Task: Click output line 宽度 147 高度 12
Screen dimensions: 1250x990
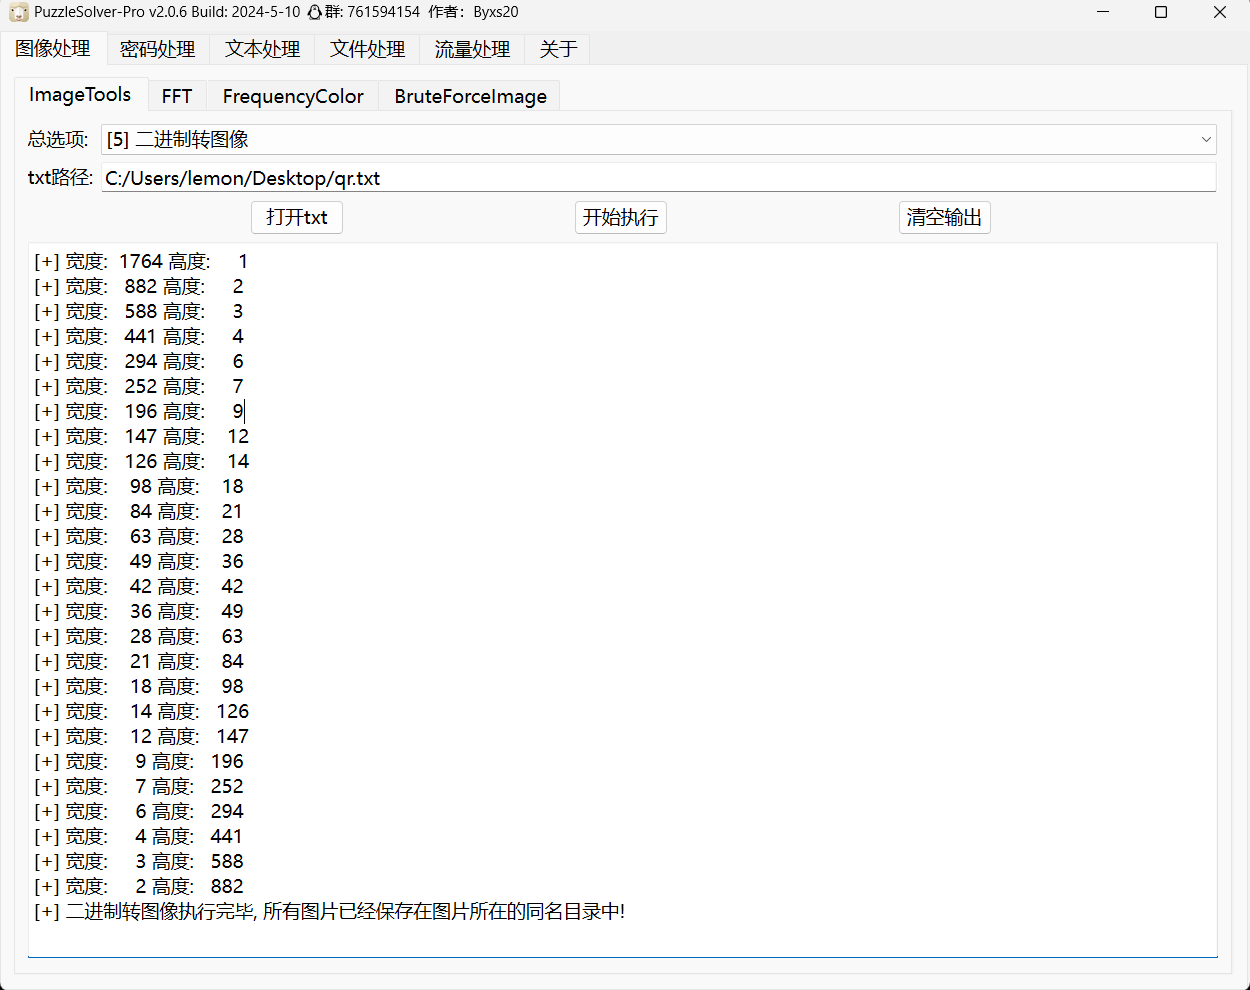Action: click(141, 437)
